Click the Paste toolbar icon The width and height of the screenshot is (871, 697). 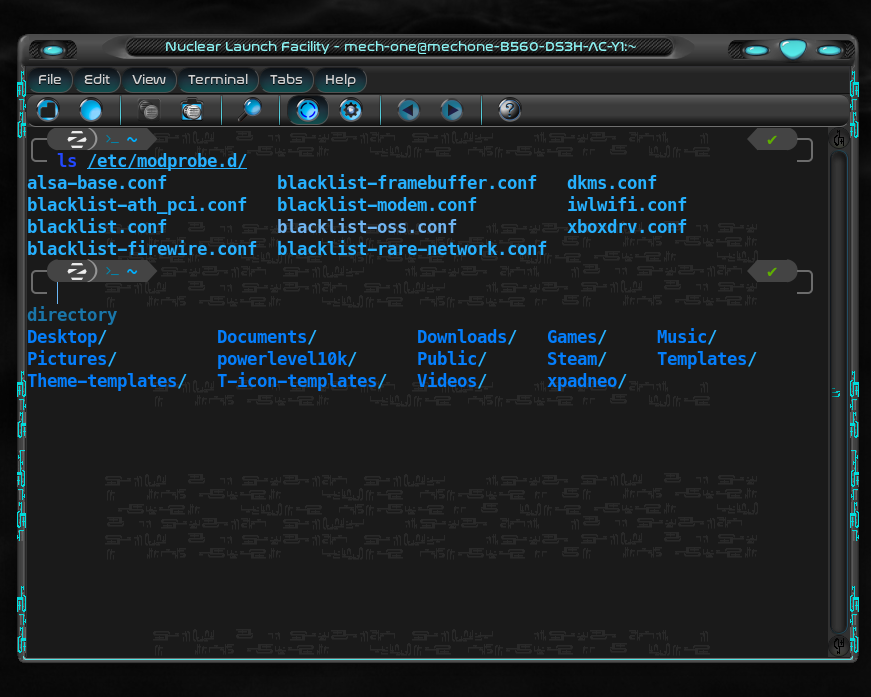pos(191,110)
